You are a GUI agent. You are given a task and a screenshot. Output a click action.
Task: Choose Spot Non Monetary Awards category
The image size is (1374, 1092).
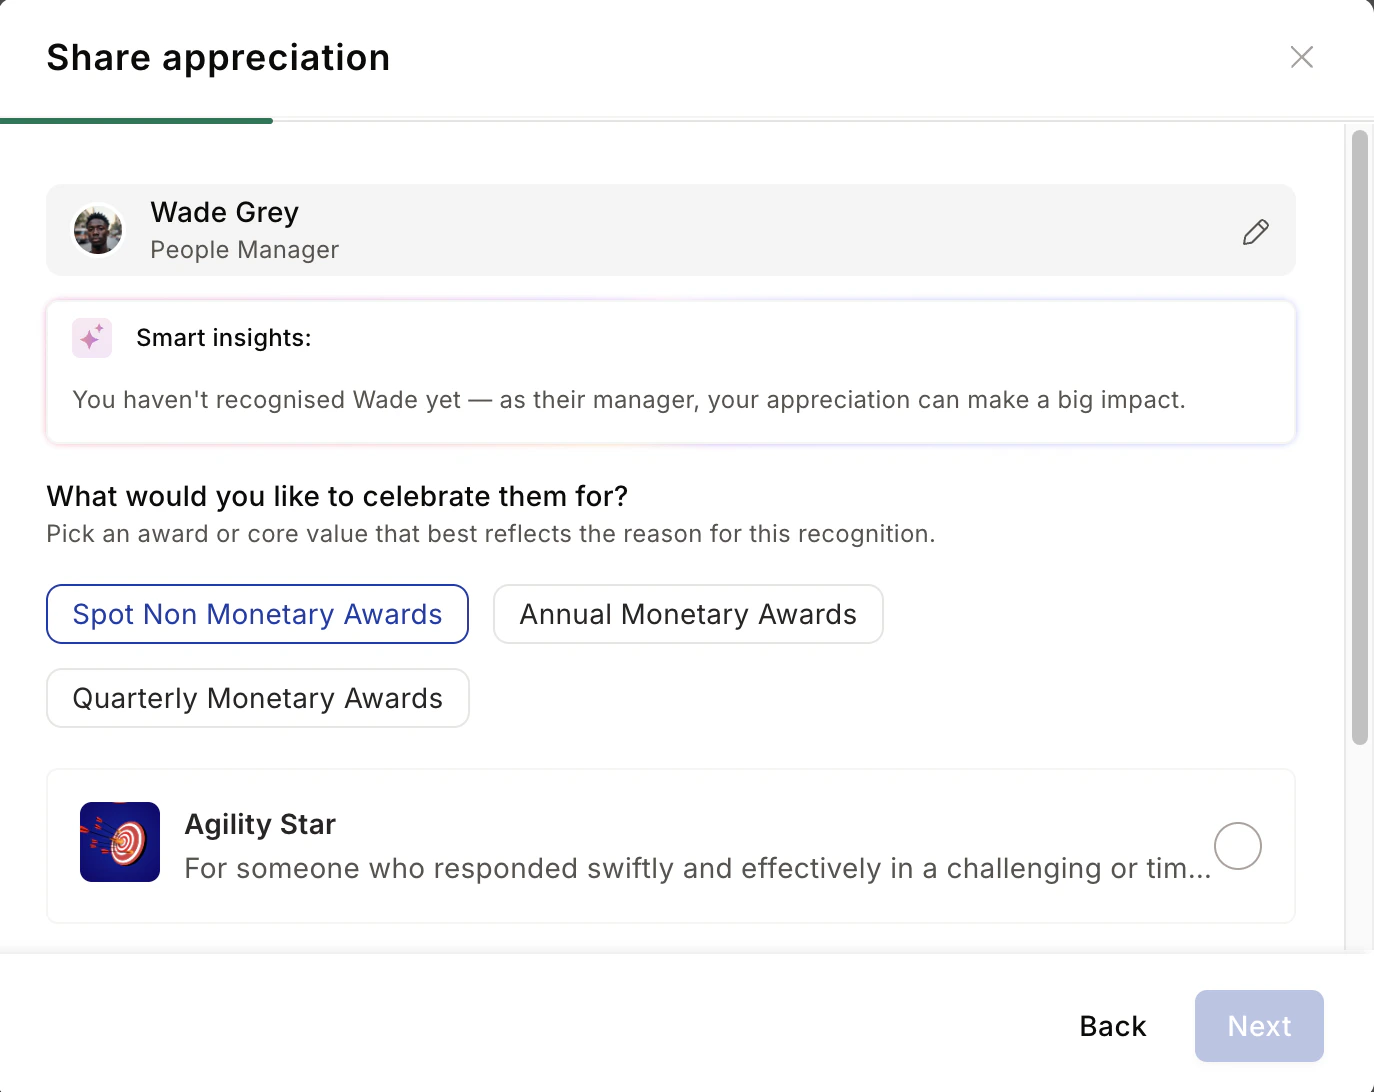[x=257, y=614]
